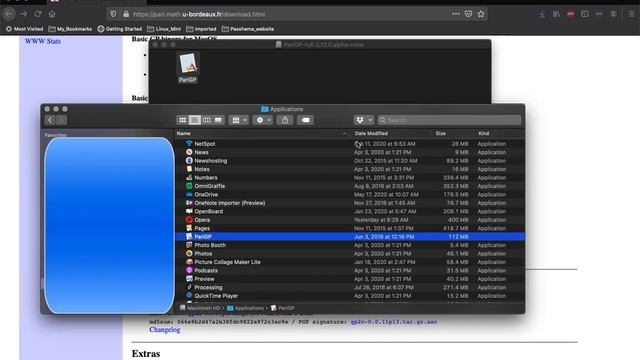Save page to Pocket
The width and height of the screenshot is (640, 360).
468,14
